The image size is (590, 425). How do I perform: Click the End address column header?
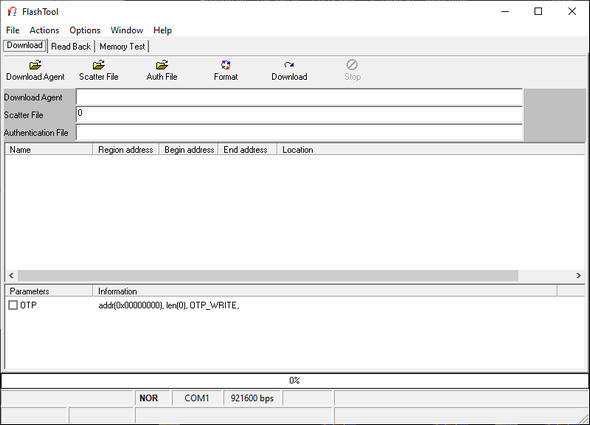[x=248, y=149]
